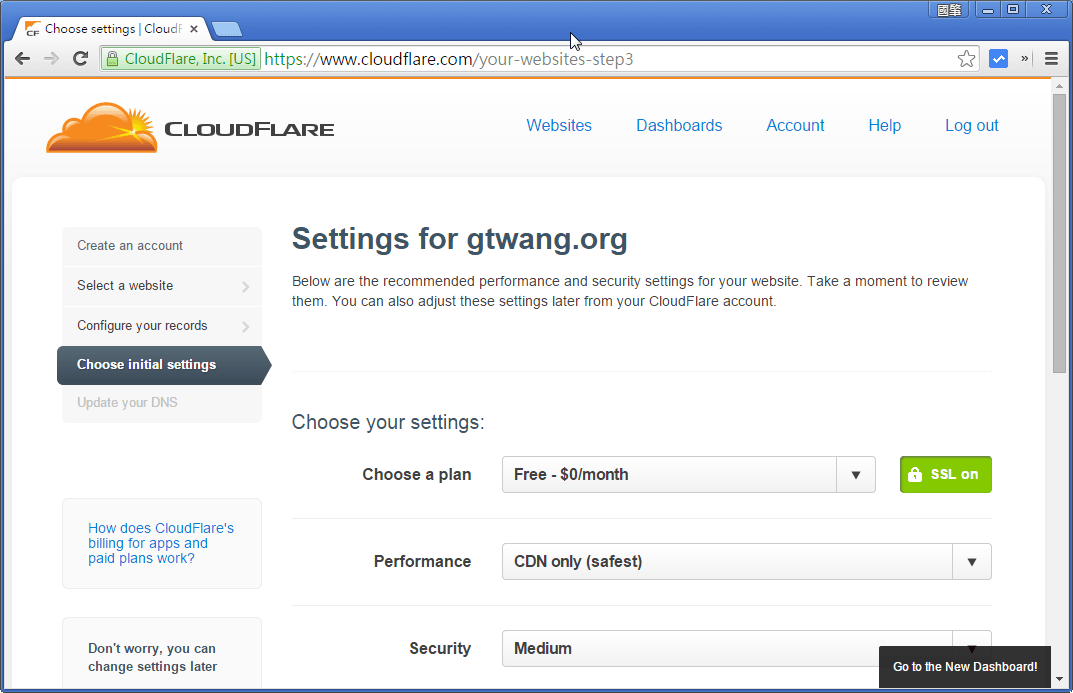Reload the page with the refresh icon
Image resolution: width=1073 pixels, height=693 pixels.
pyautogui.click(x=80, y=58)
